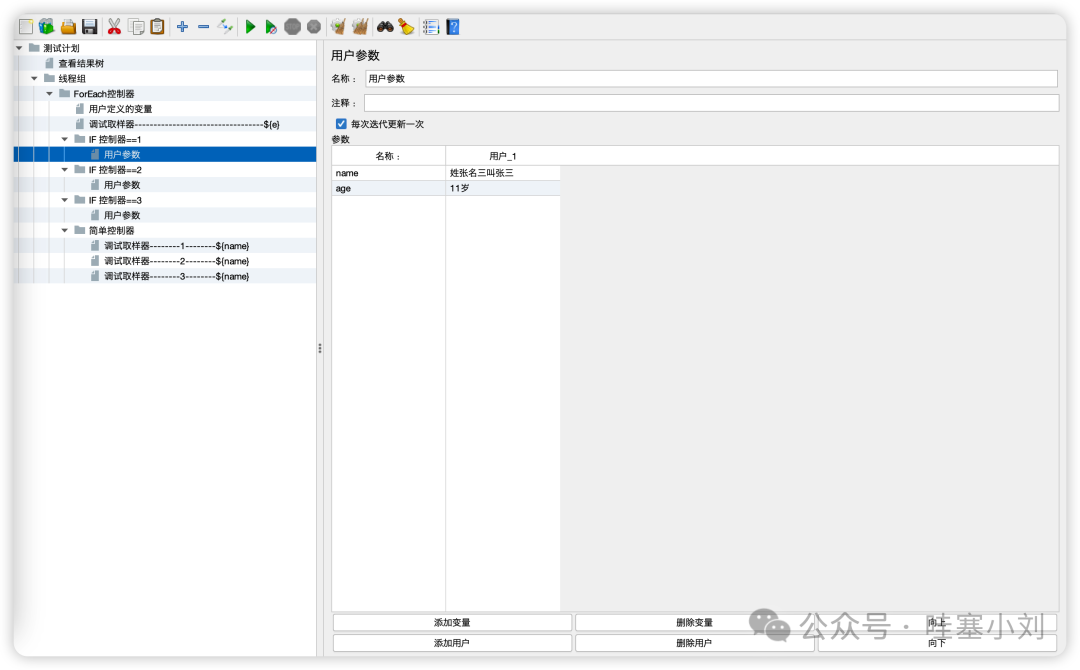This screenshot has width=1080, height=670.
Task: Click the 姓张名三叫张三 value cell
Action: pos(503,173)
